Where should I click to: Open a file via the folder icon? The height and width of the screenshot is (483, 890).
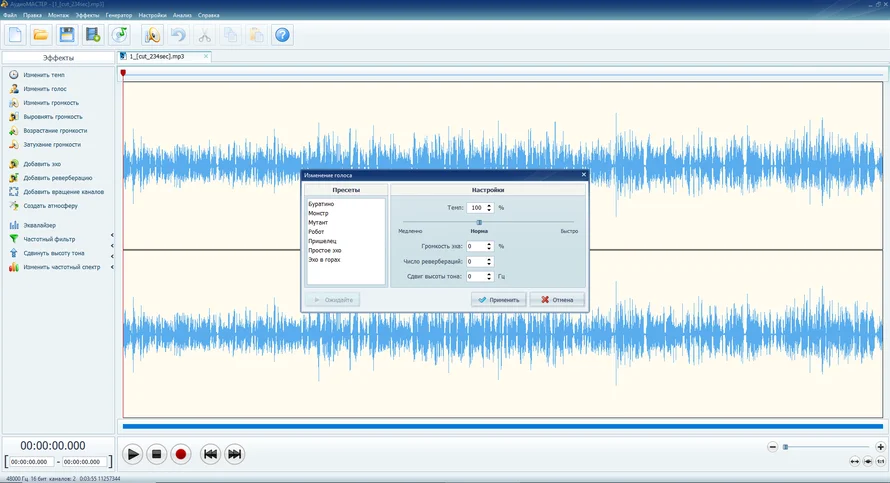pos(41,35)
